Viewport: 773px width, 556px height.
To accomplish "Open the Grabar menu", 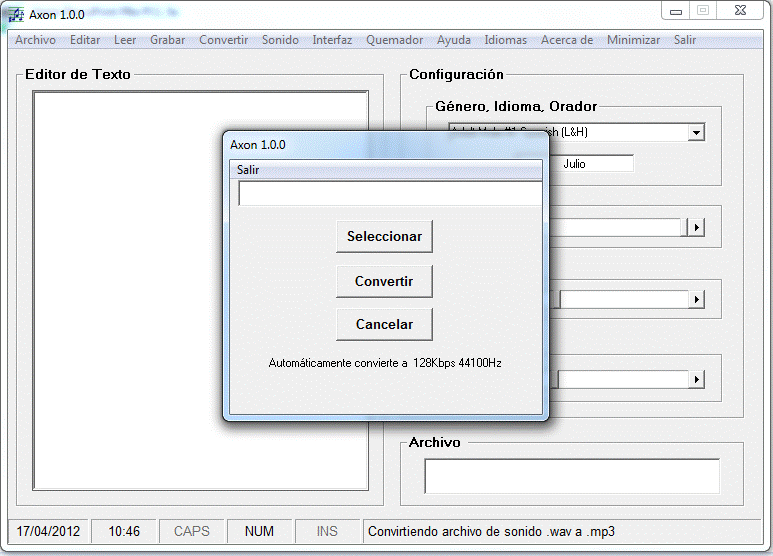I will pyautogui.click(x=167, y=41).
